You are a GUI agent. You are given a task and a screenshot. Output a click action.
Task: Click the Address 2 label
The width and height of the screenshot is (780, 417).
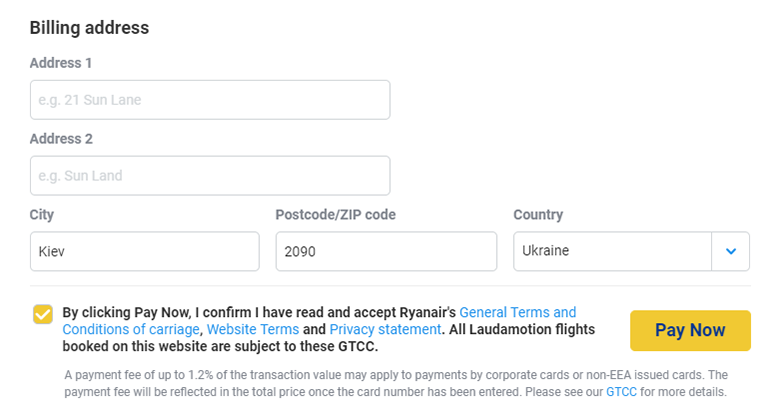61,139
